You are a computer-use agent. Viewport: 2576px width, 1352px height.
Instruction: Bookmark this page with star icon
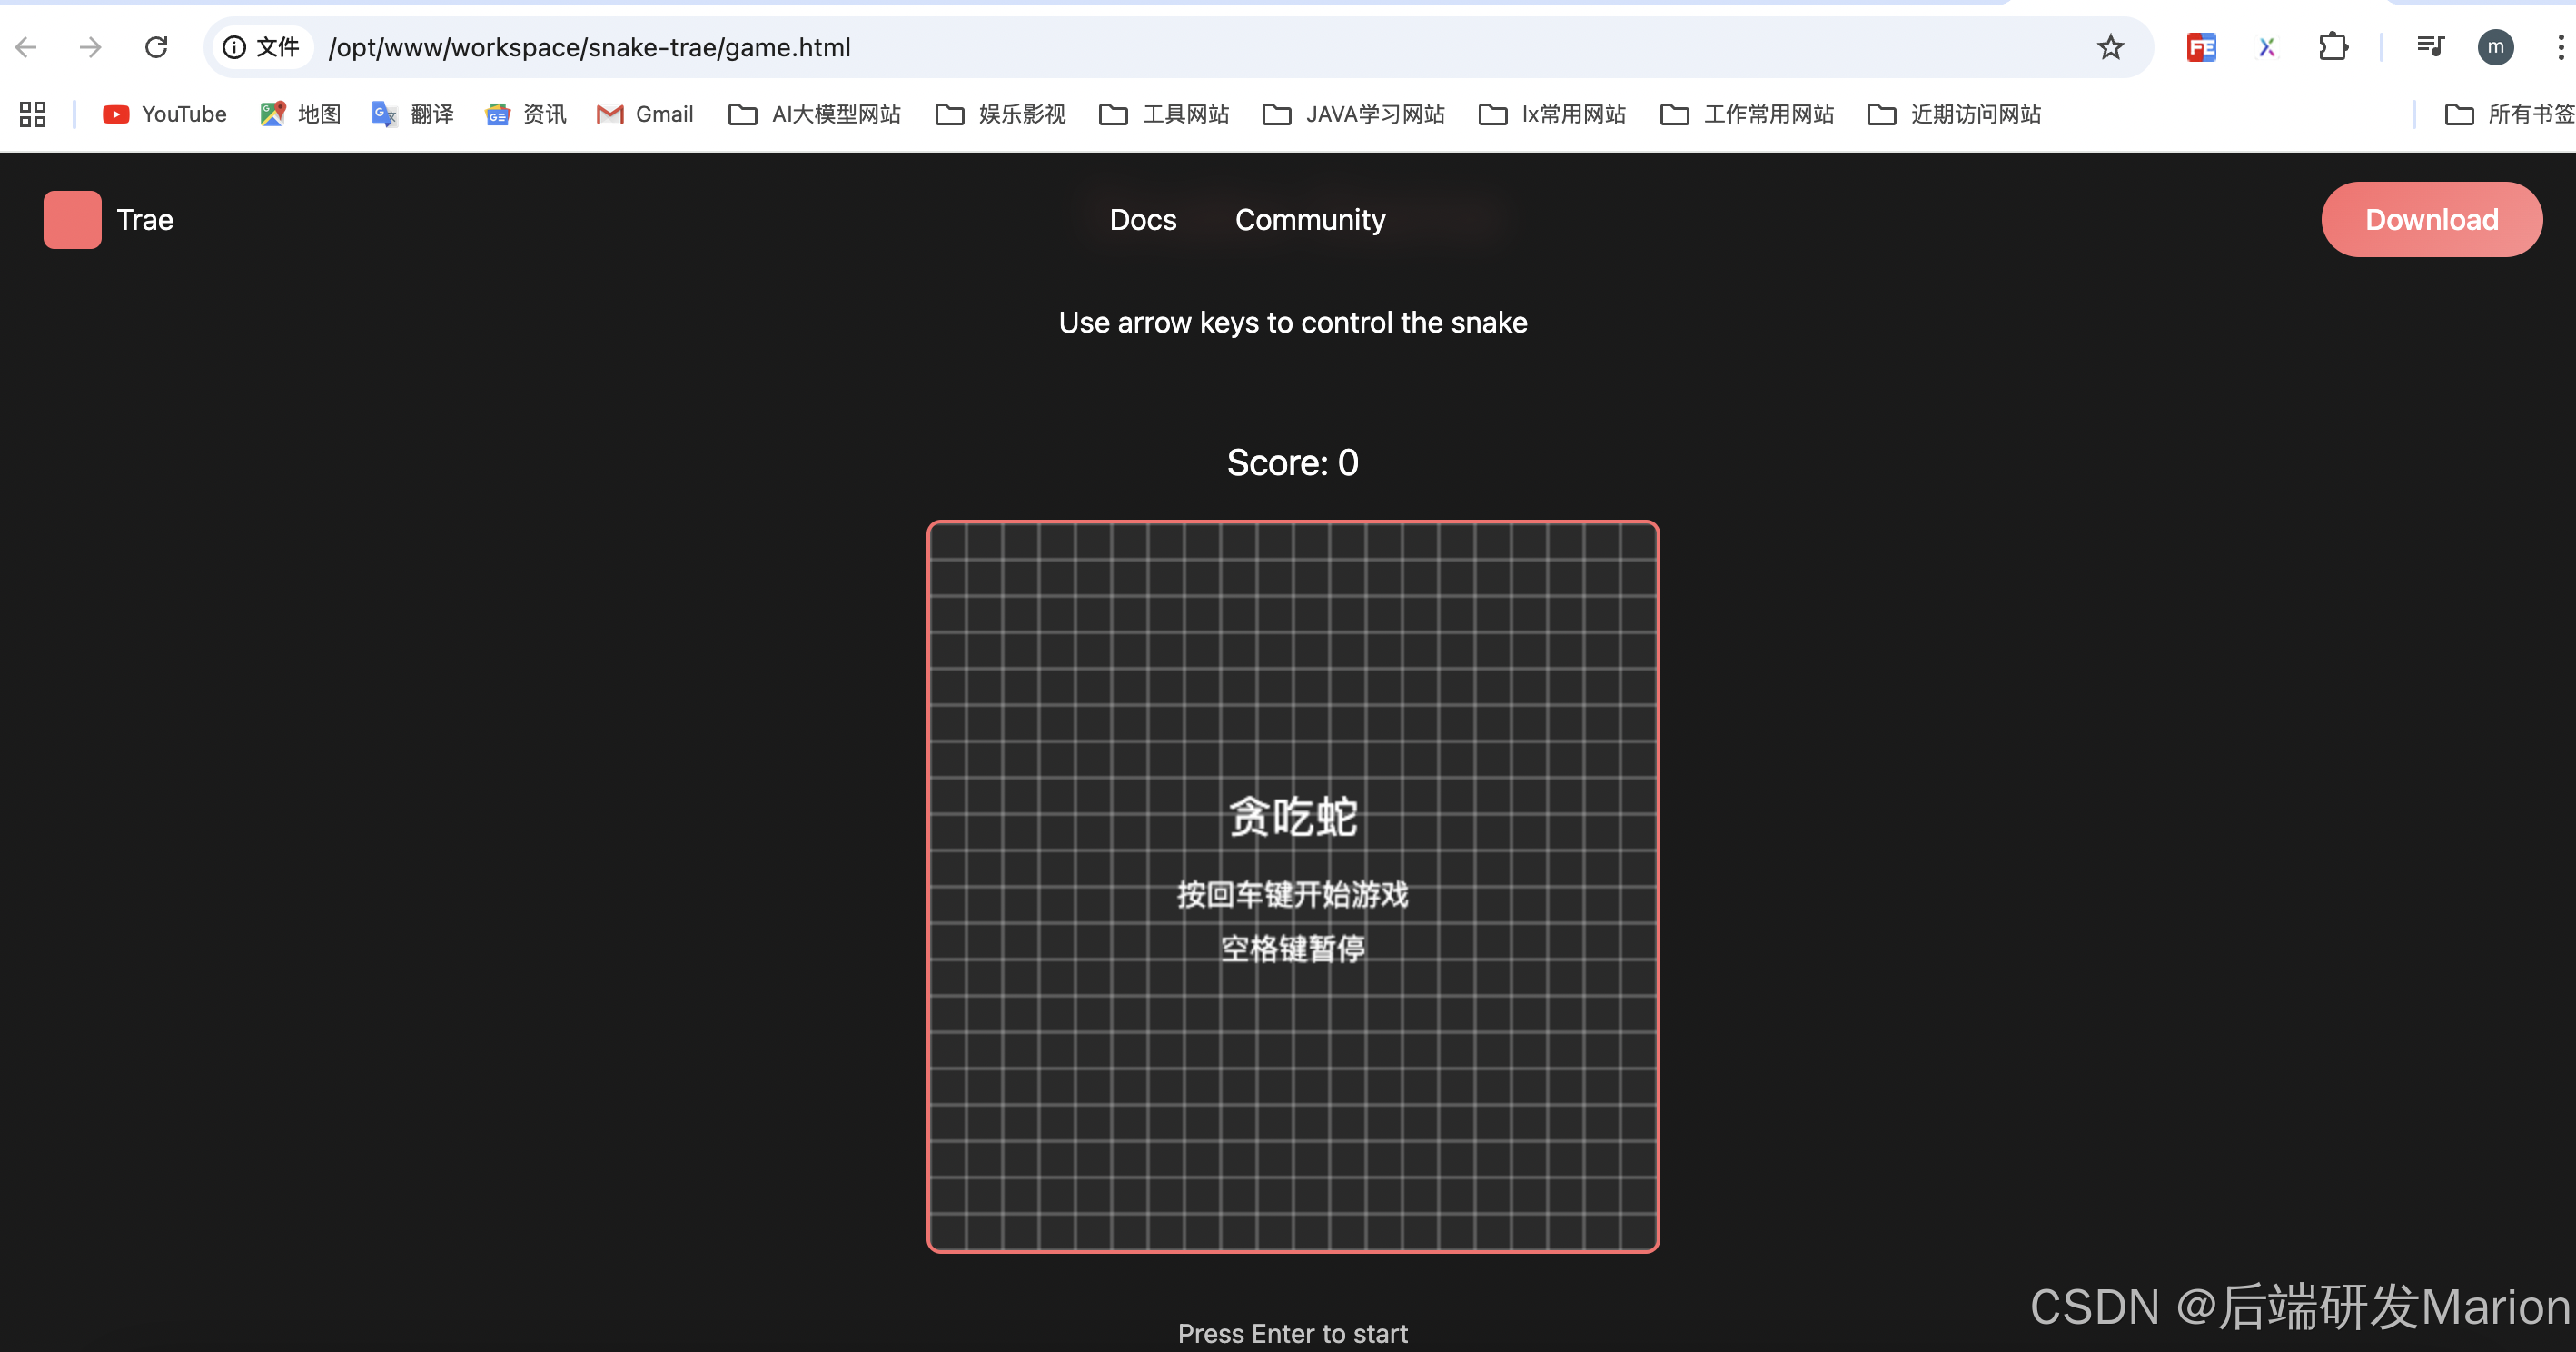[x=2110, y=47]
